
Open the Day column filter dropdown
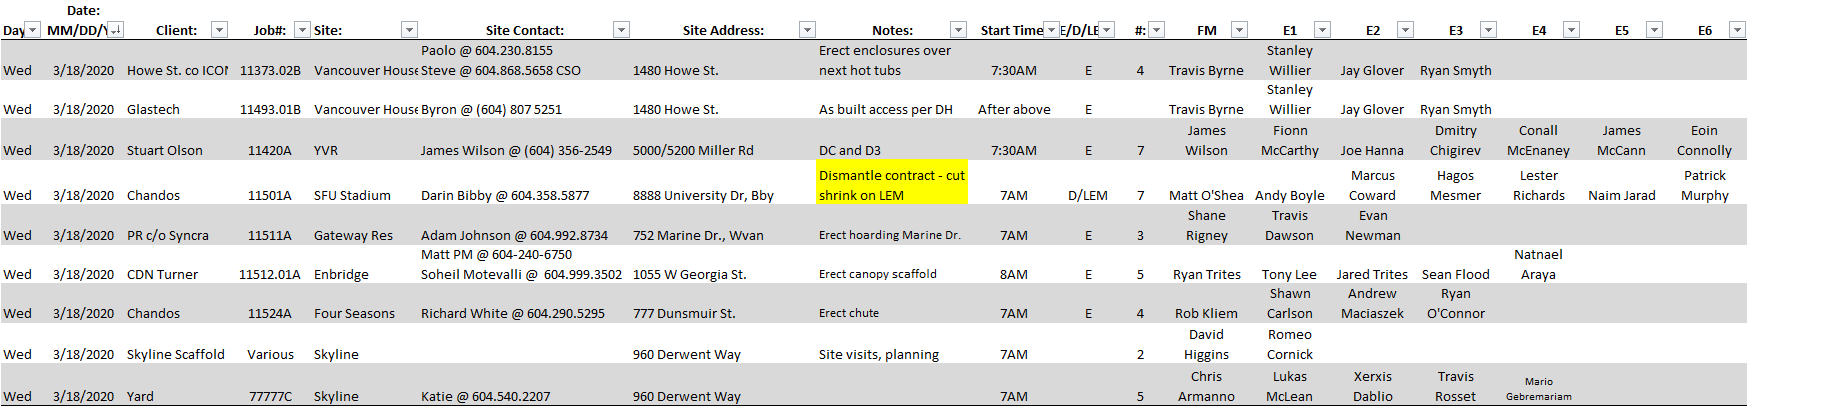(x=33, y=30)
